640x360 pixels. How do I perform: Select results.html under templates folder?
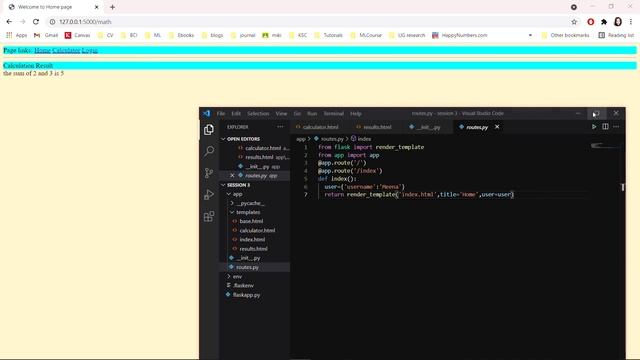253,249
